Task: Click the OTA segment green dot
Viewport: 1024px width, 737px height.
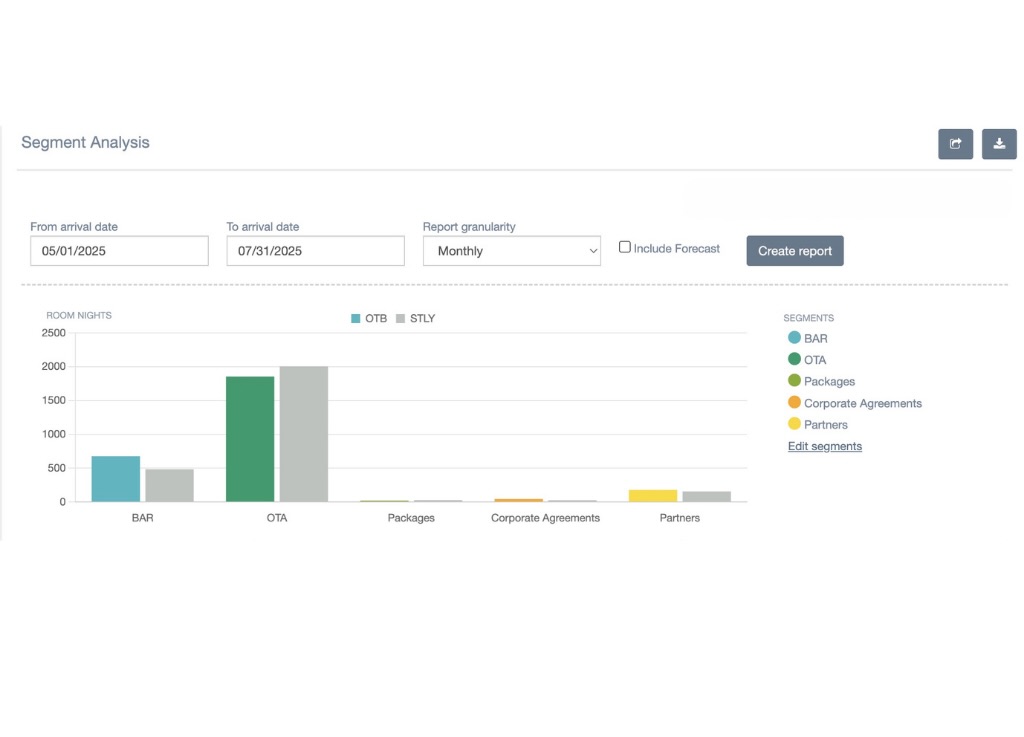Action: click(794, 360)
